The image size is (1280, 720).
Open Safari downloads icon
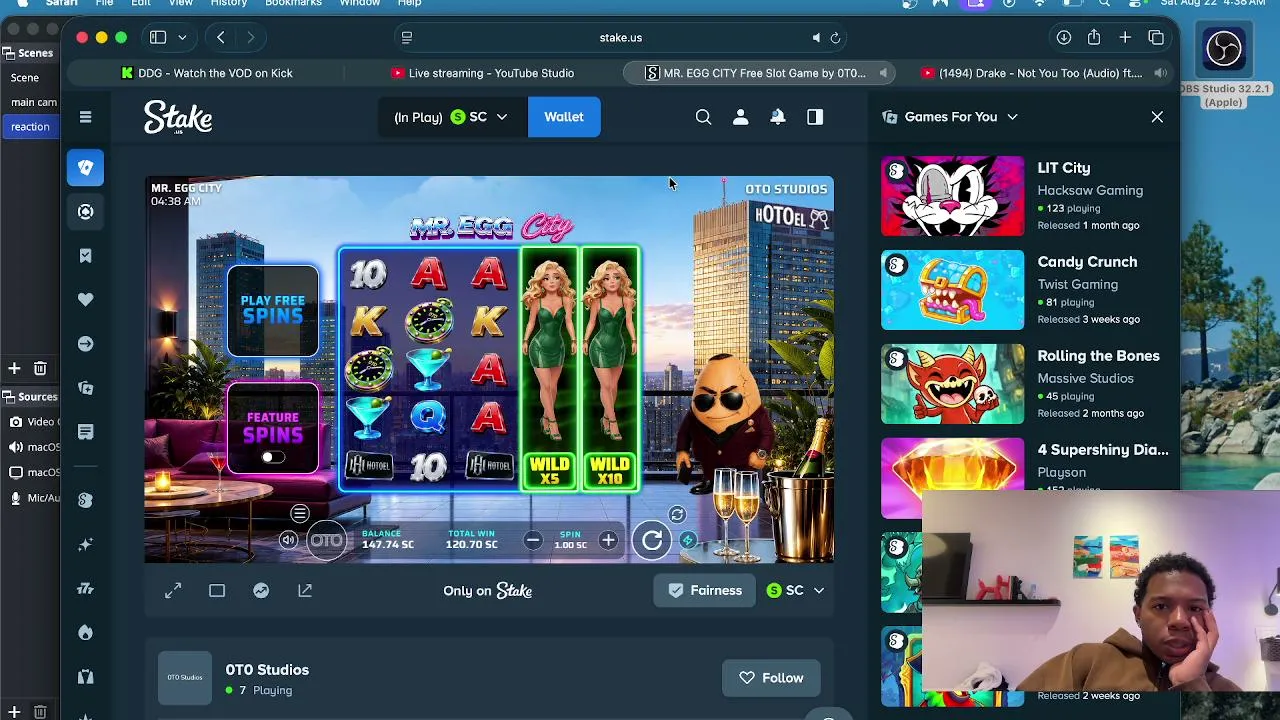(1064, 38)
